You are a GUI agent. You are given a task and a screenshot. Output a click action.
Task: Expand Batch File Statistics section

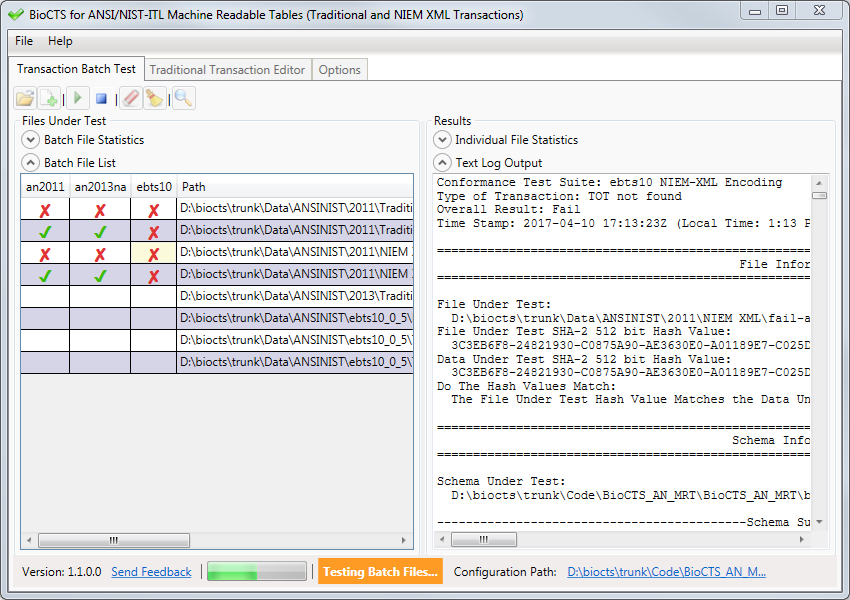[x=31, y=140]
